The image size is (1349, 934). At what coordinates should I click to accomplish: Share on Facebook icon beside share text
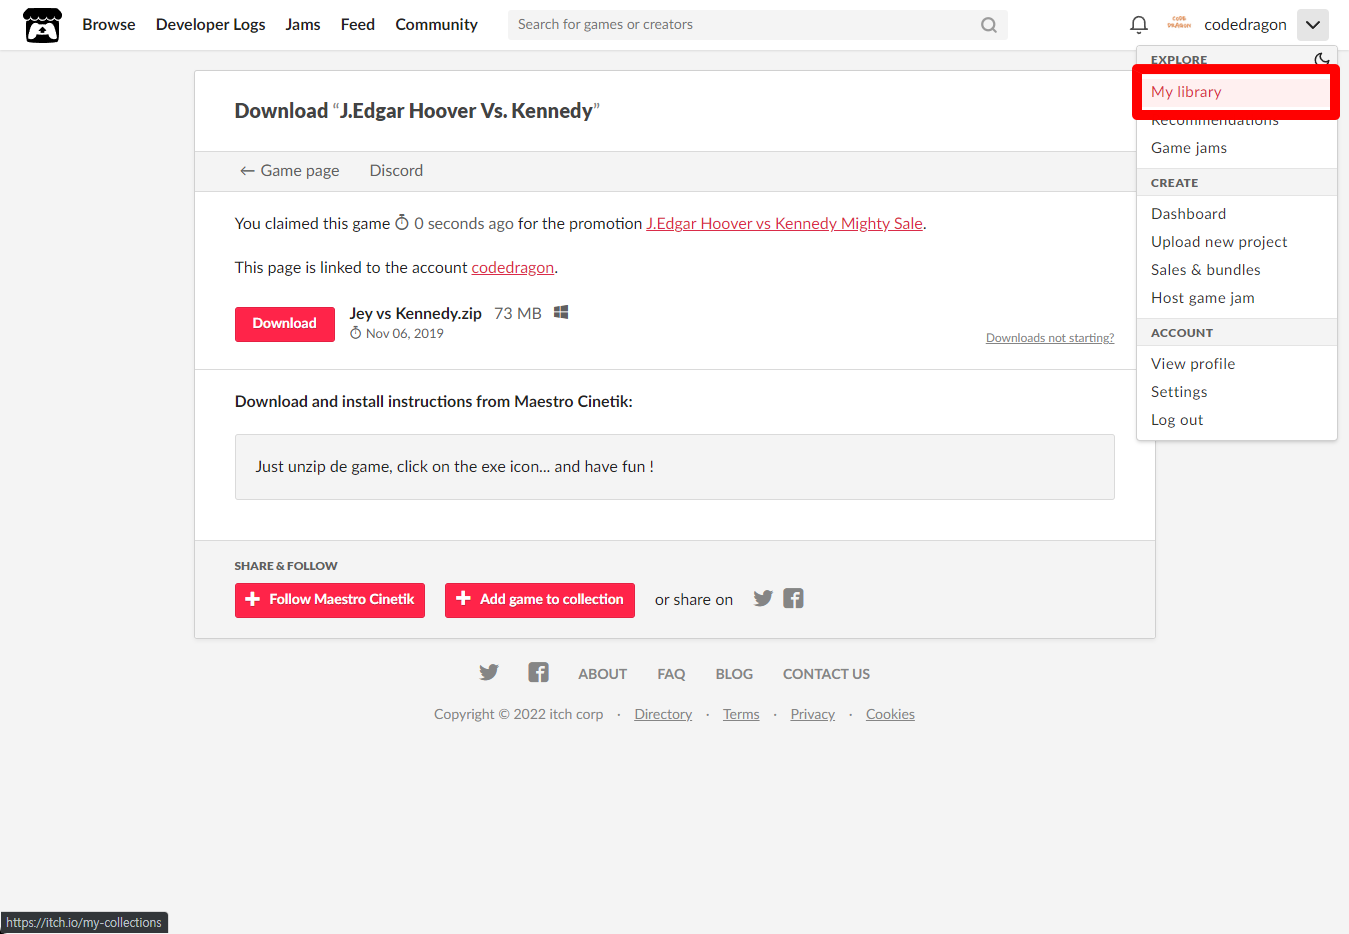(794, 598)
